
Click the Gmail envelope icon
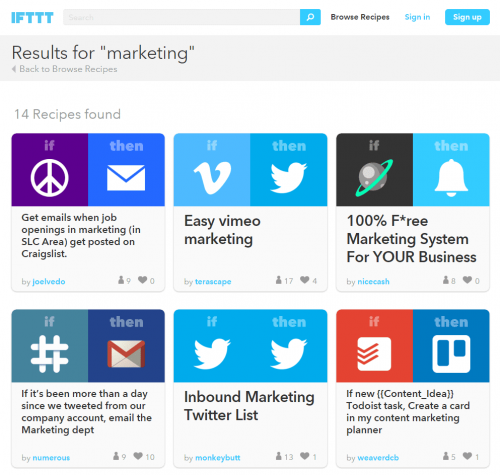pos(126,354)
